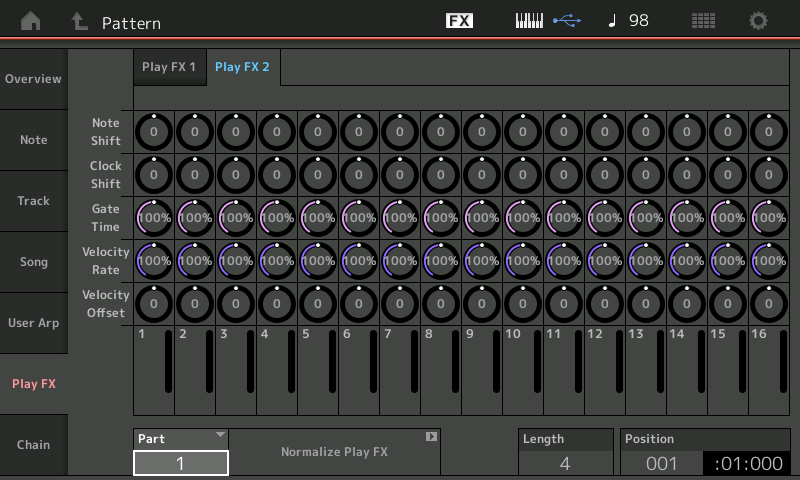Screen dimensions: 800x480
Task: Select Velocity Rate knob for track 3
Action: pyautogui.click(x=236, y=261)
